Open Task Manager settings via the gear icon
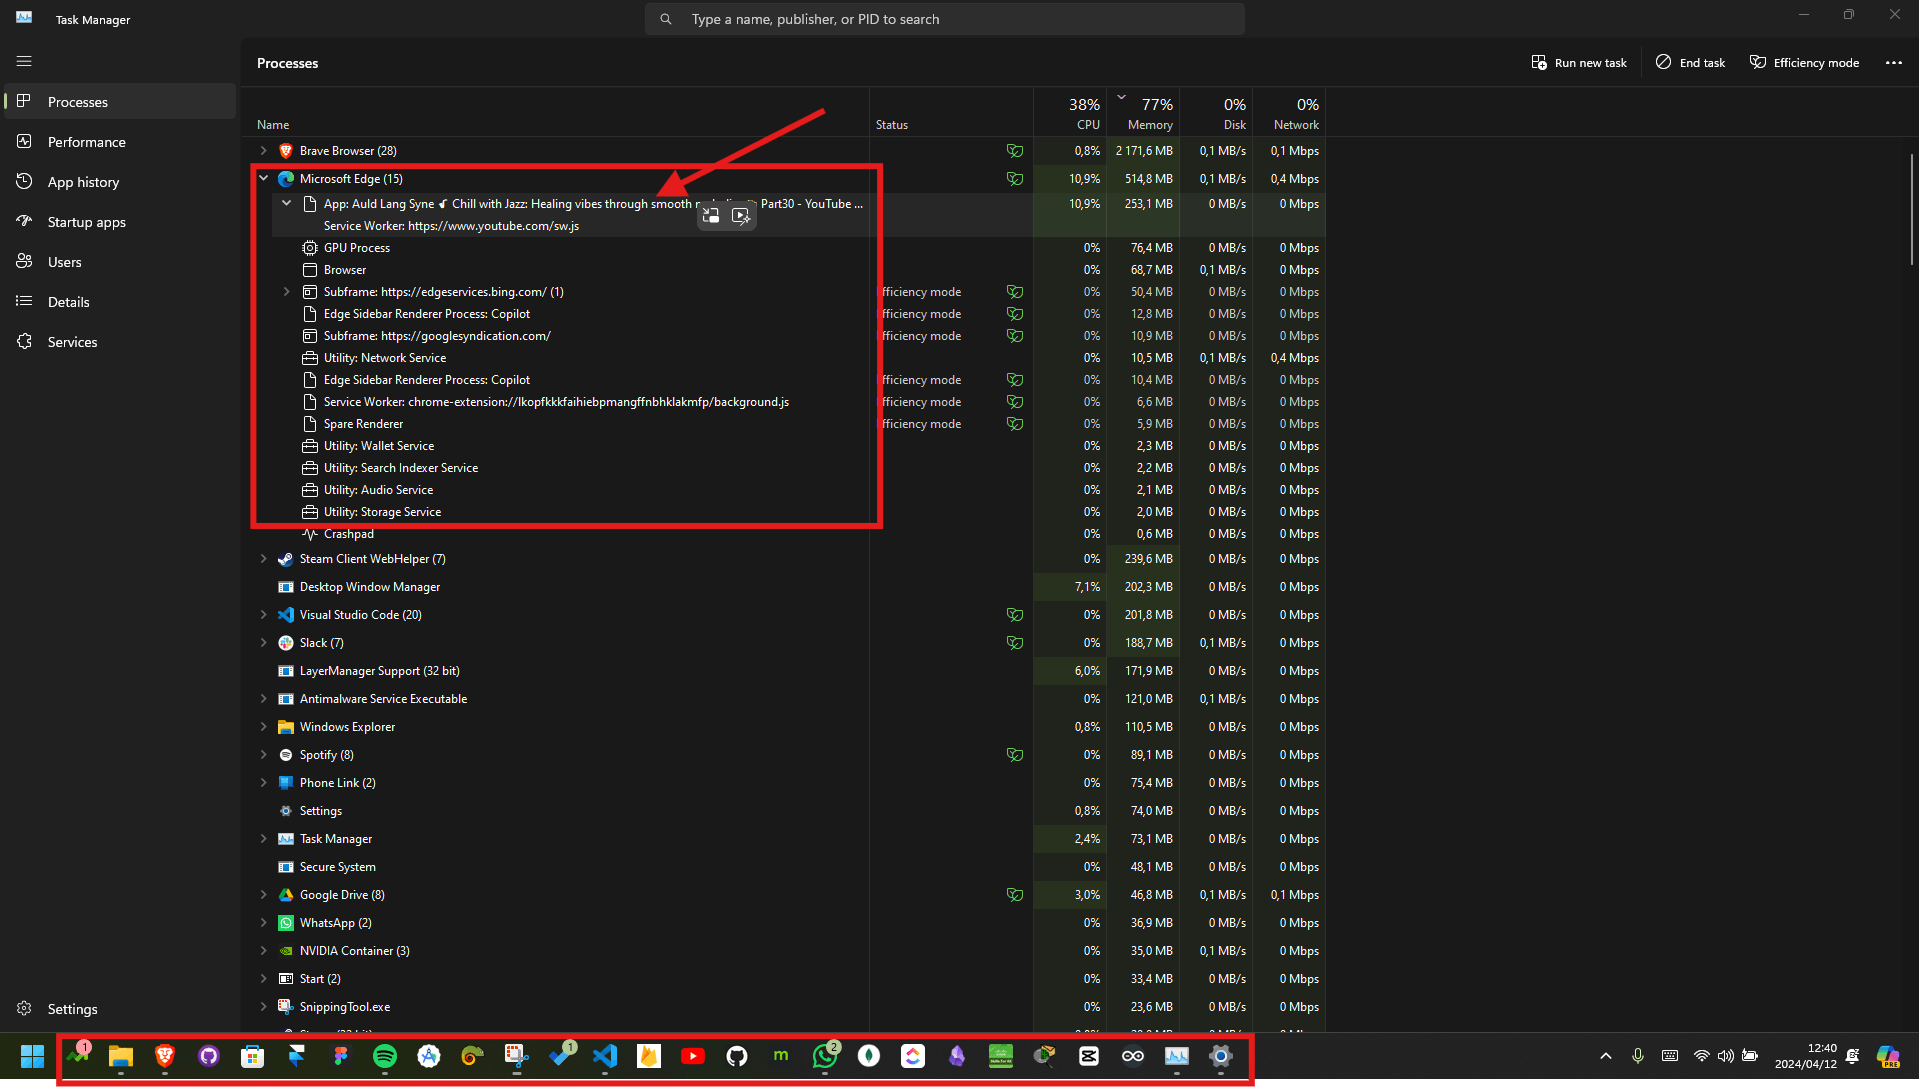The height and width of the screenshot is (1087, 1919). [x=24, y=1008]
